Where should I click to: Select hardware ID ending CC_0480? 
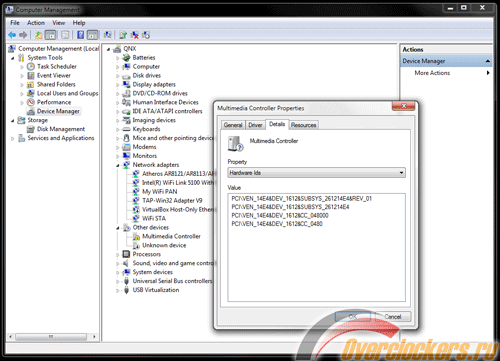point(277,224)
